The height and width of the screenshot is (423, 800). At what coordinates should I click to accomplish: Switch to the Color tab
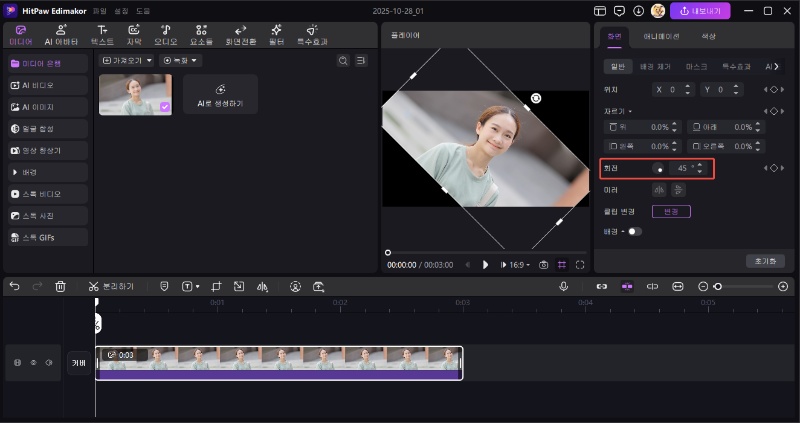pyautogui.click(x=708, y=36)
